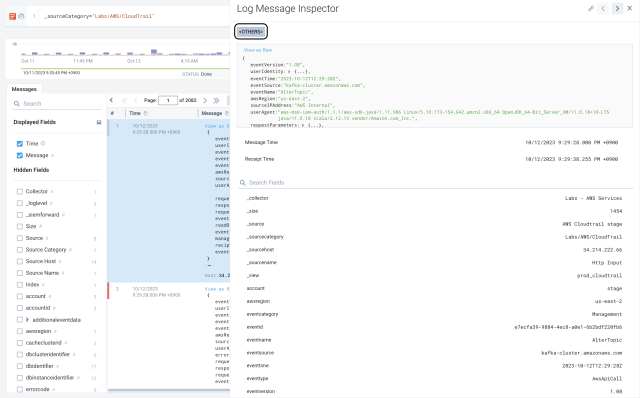The width and height of the screenshot is (640, 398).
Task: Expand the additionaleventdata field group
Action: click(28, 320)
